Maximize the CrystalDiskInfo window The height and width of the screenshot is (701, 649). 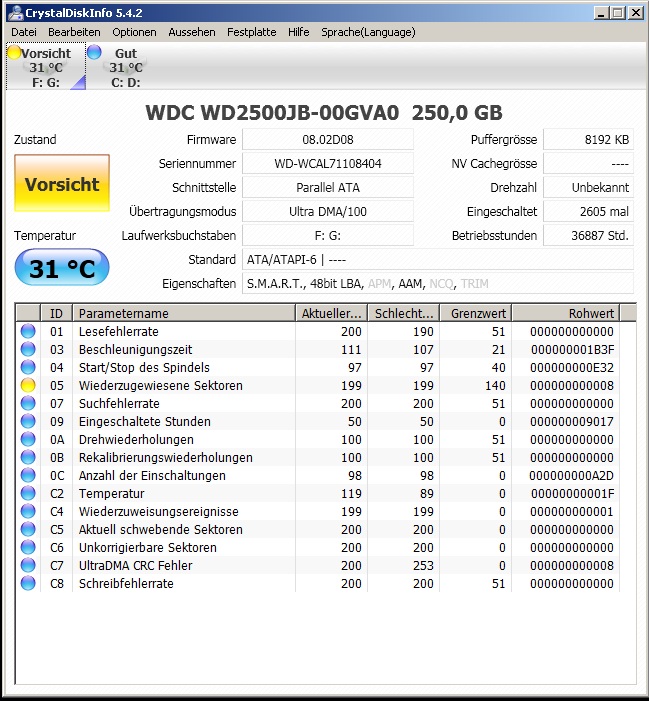618,13
